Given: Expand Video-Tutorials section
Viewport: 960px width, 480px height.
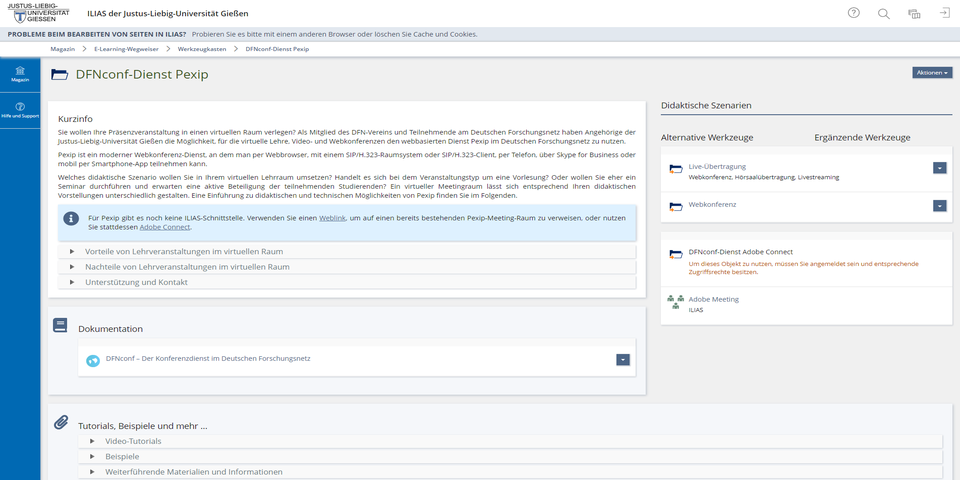Looking at the screenshot, I should point(511,441).
